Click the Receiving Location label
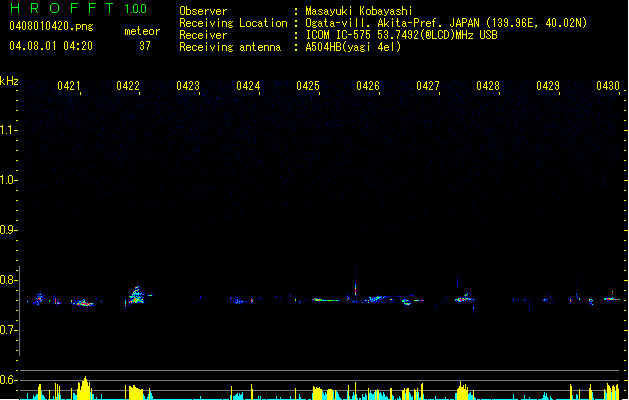Screen dimensions: 629x400 pyautogui.click(x=233, y=23)
